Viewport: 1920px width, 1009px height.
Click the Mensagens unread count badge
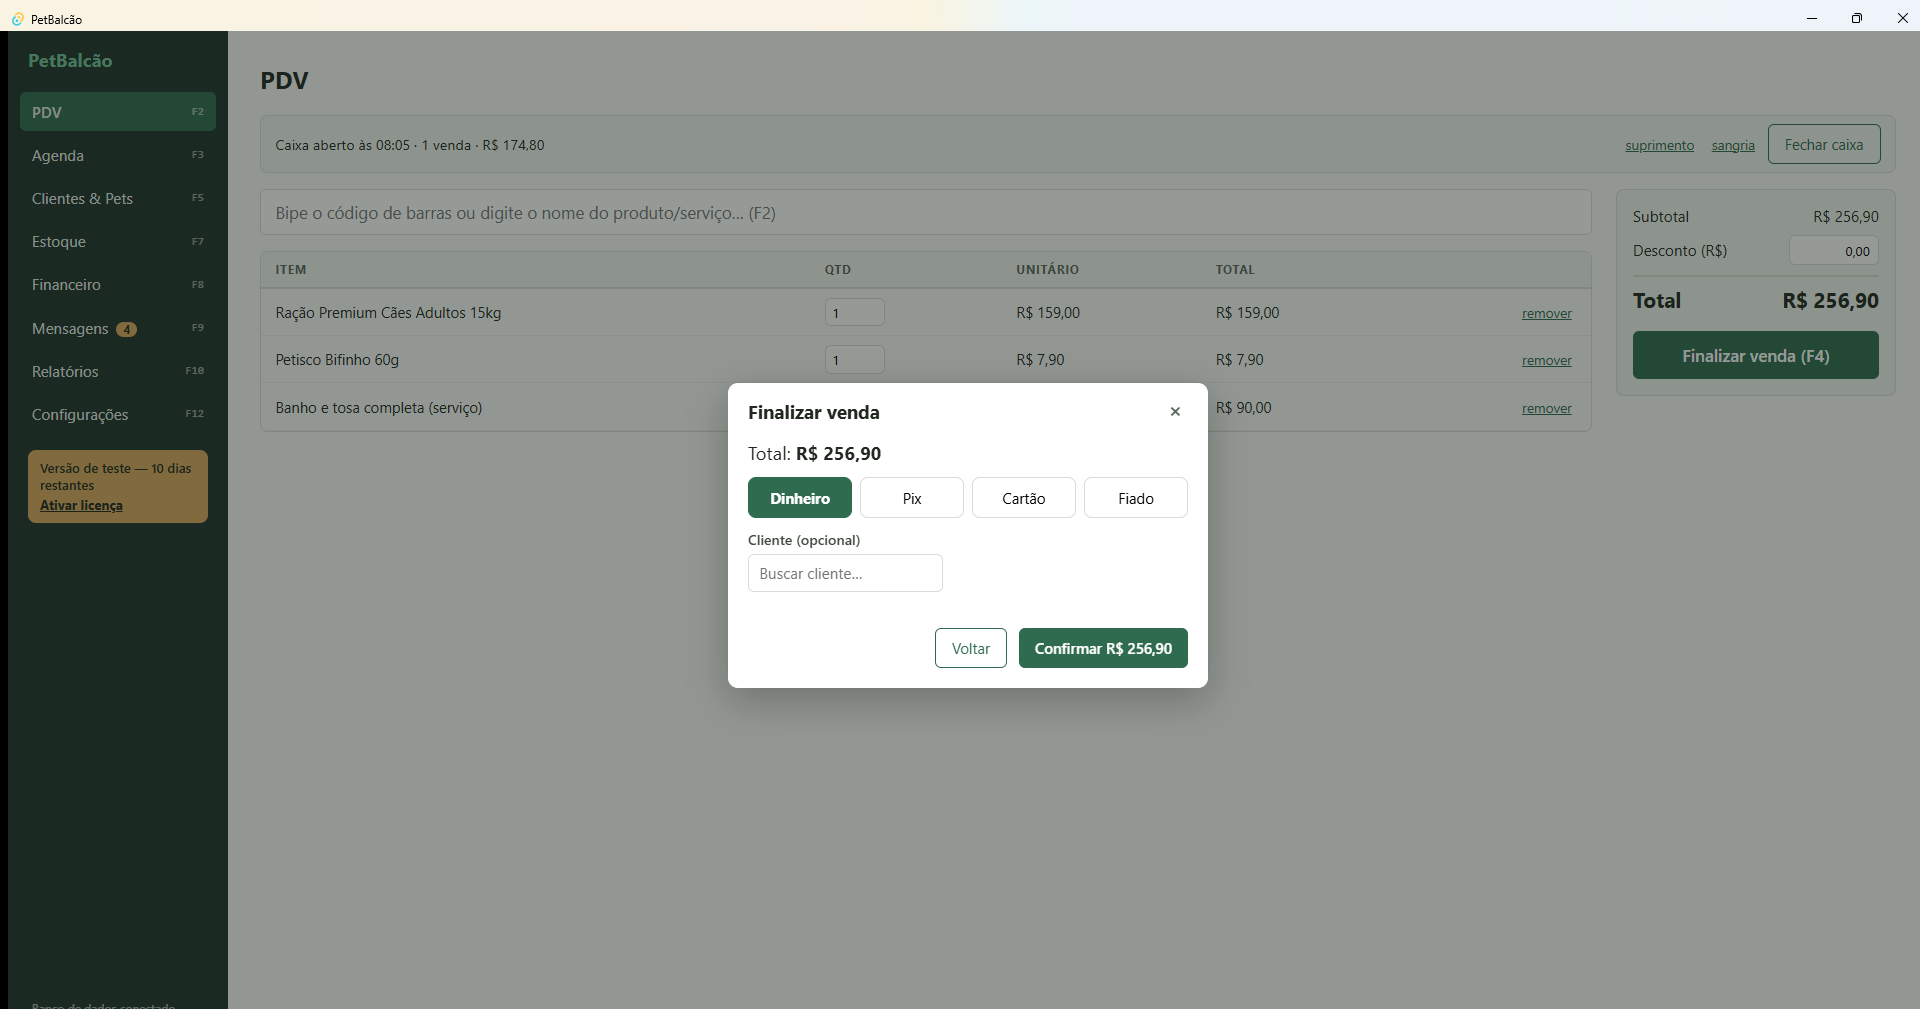pos(126,329)
